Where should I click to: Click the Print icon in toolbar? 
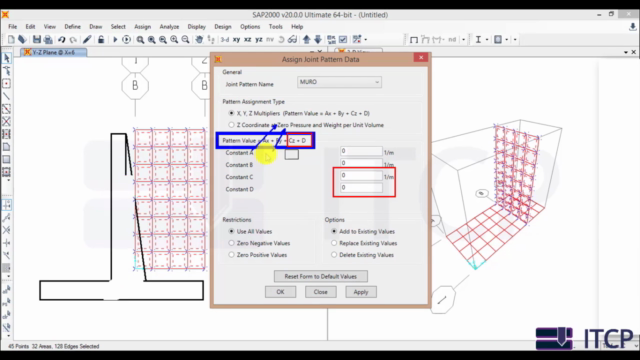coord(48,39)
